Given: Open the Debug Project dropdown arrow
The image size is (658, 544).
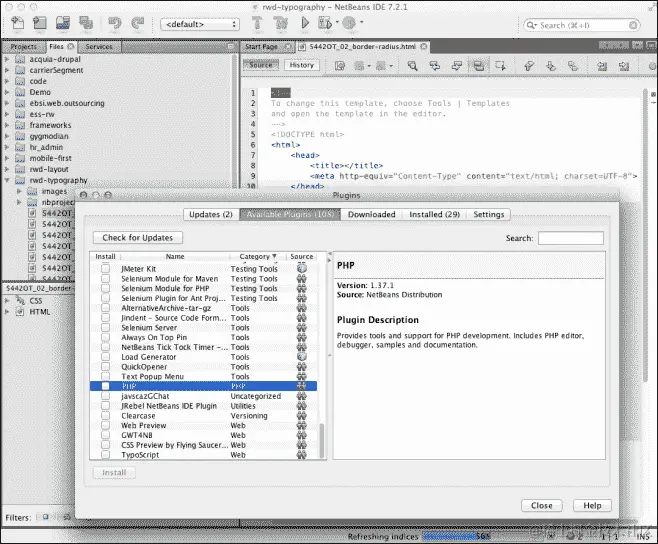Looking at the screenshot, I should (337, 22).
